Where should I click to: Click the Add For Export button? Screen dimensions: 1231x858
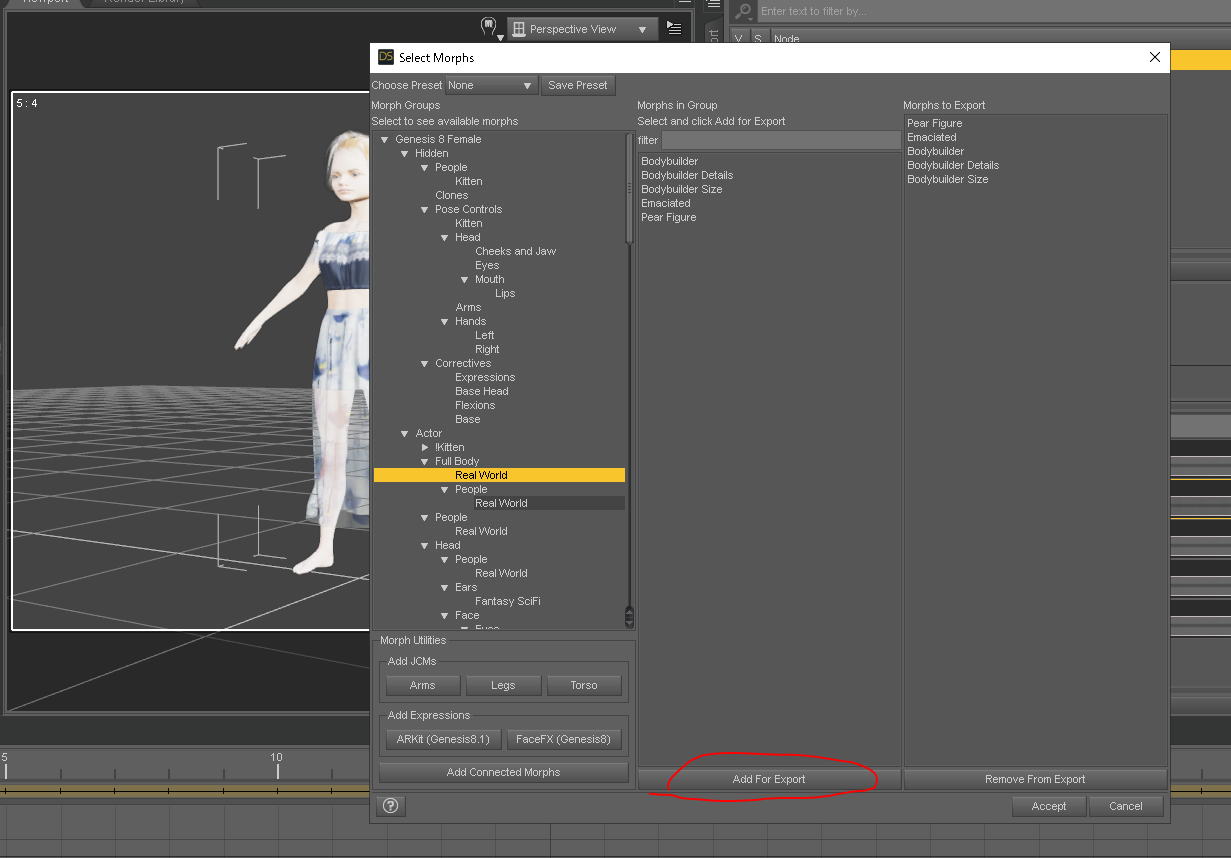pyautogui.click(x=768, y=780)
